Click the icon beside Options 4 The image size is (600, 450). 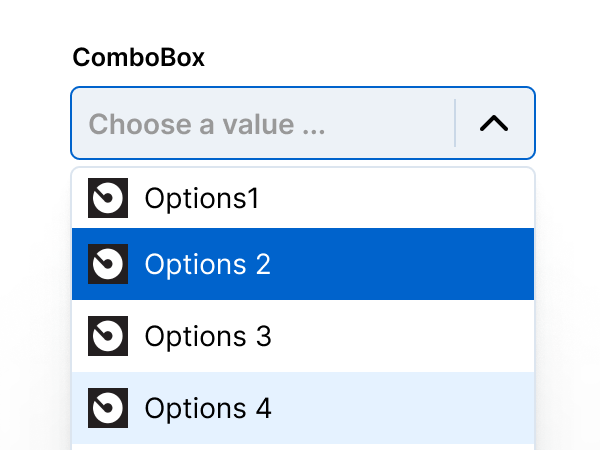[107, 408]
